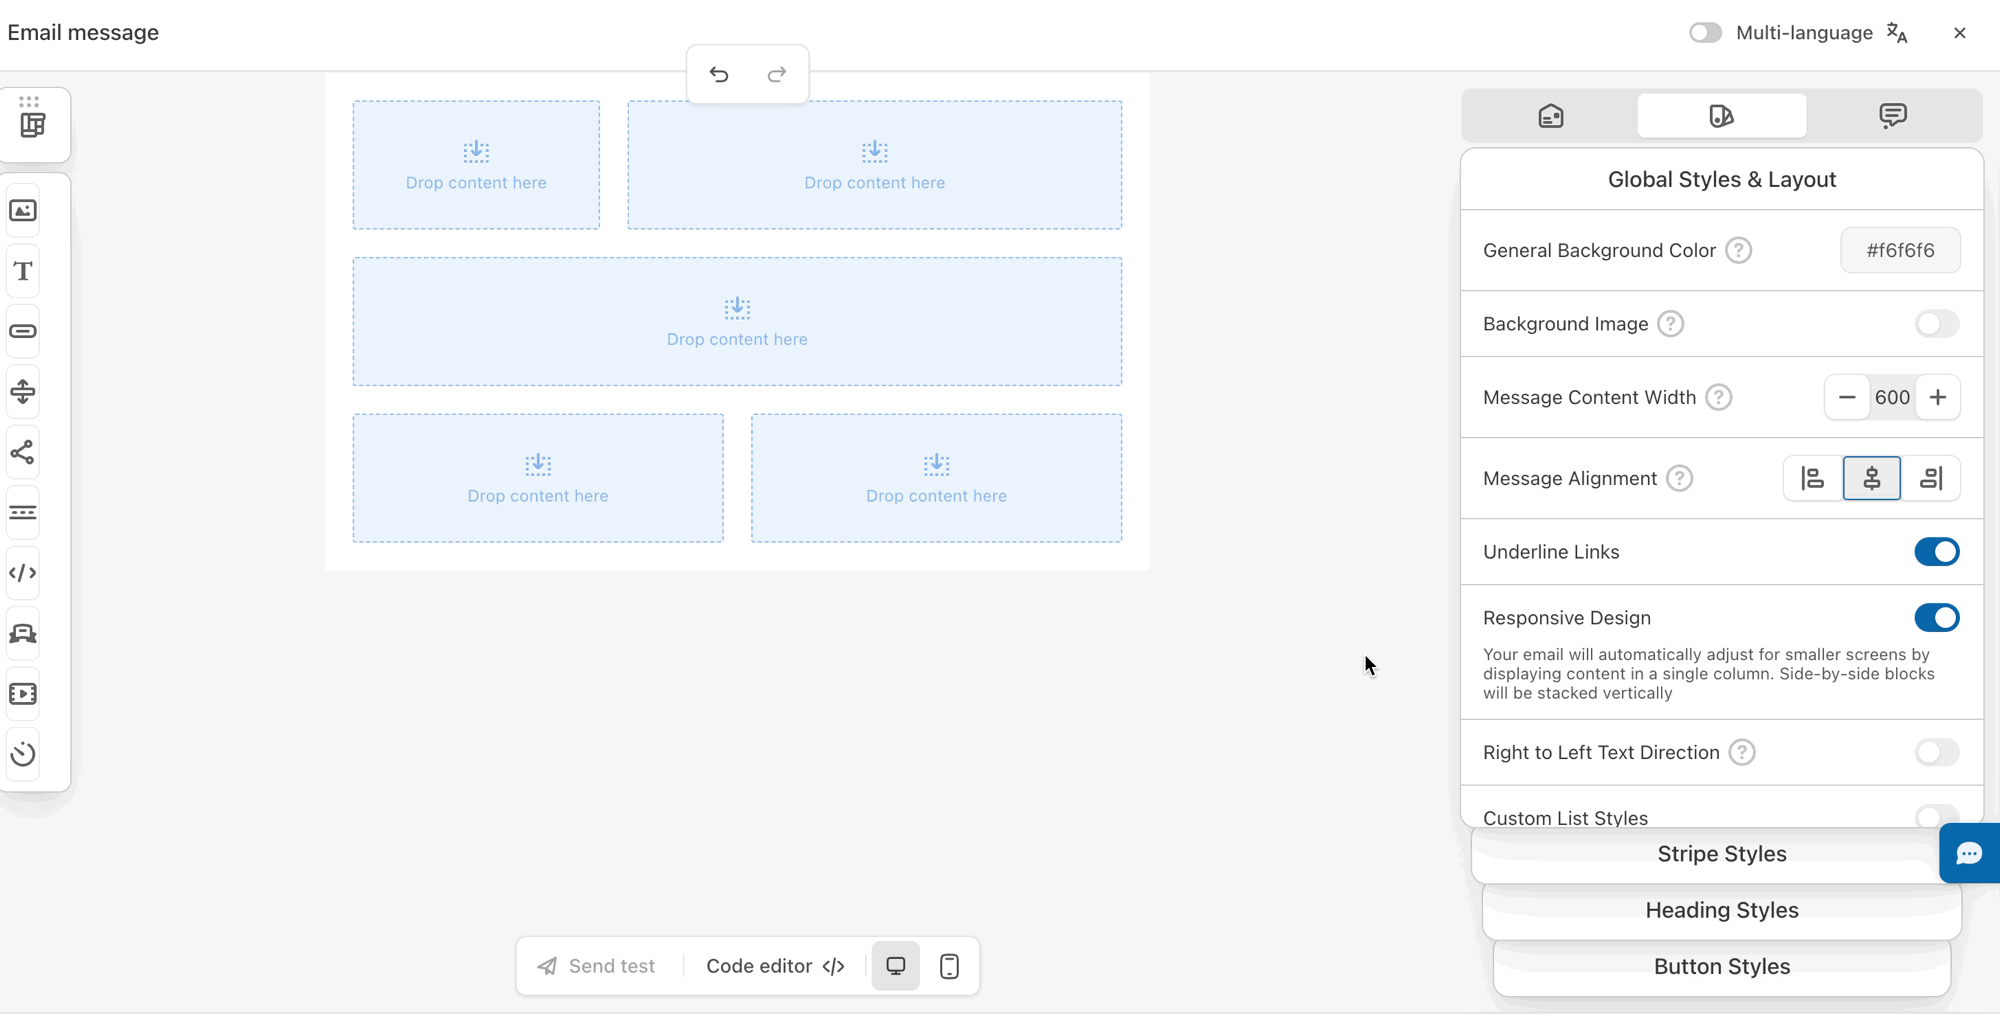
Task: Expand the Heading Styles section
Action: 1721,910
